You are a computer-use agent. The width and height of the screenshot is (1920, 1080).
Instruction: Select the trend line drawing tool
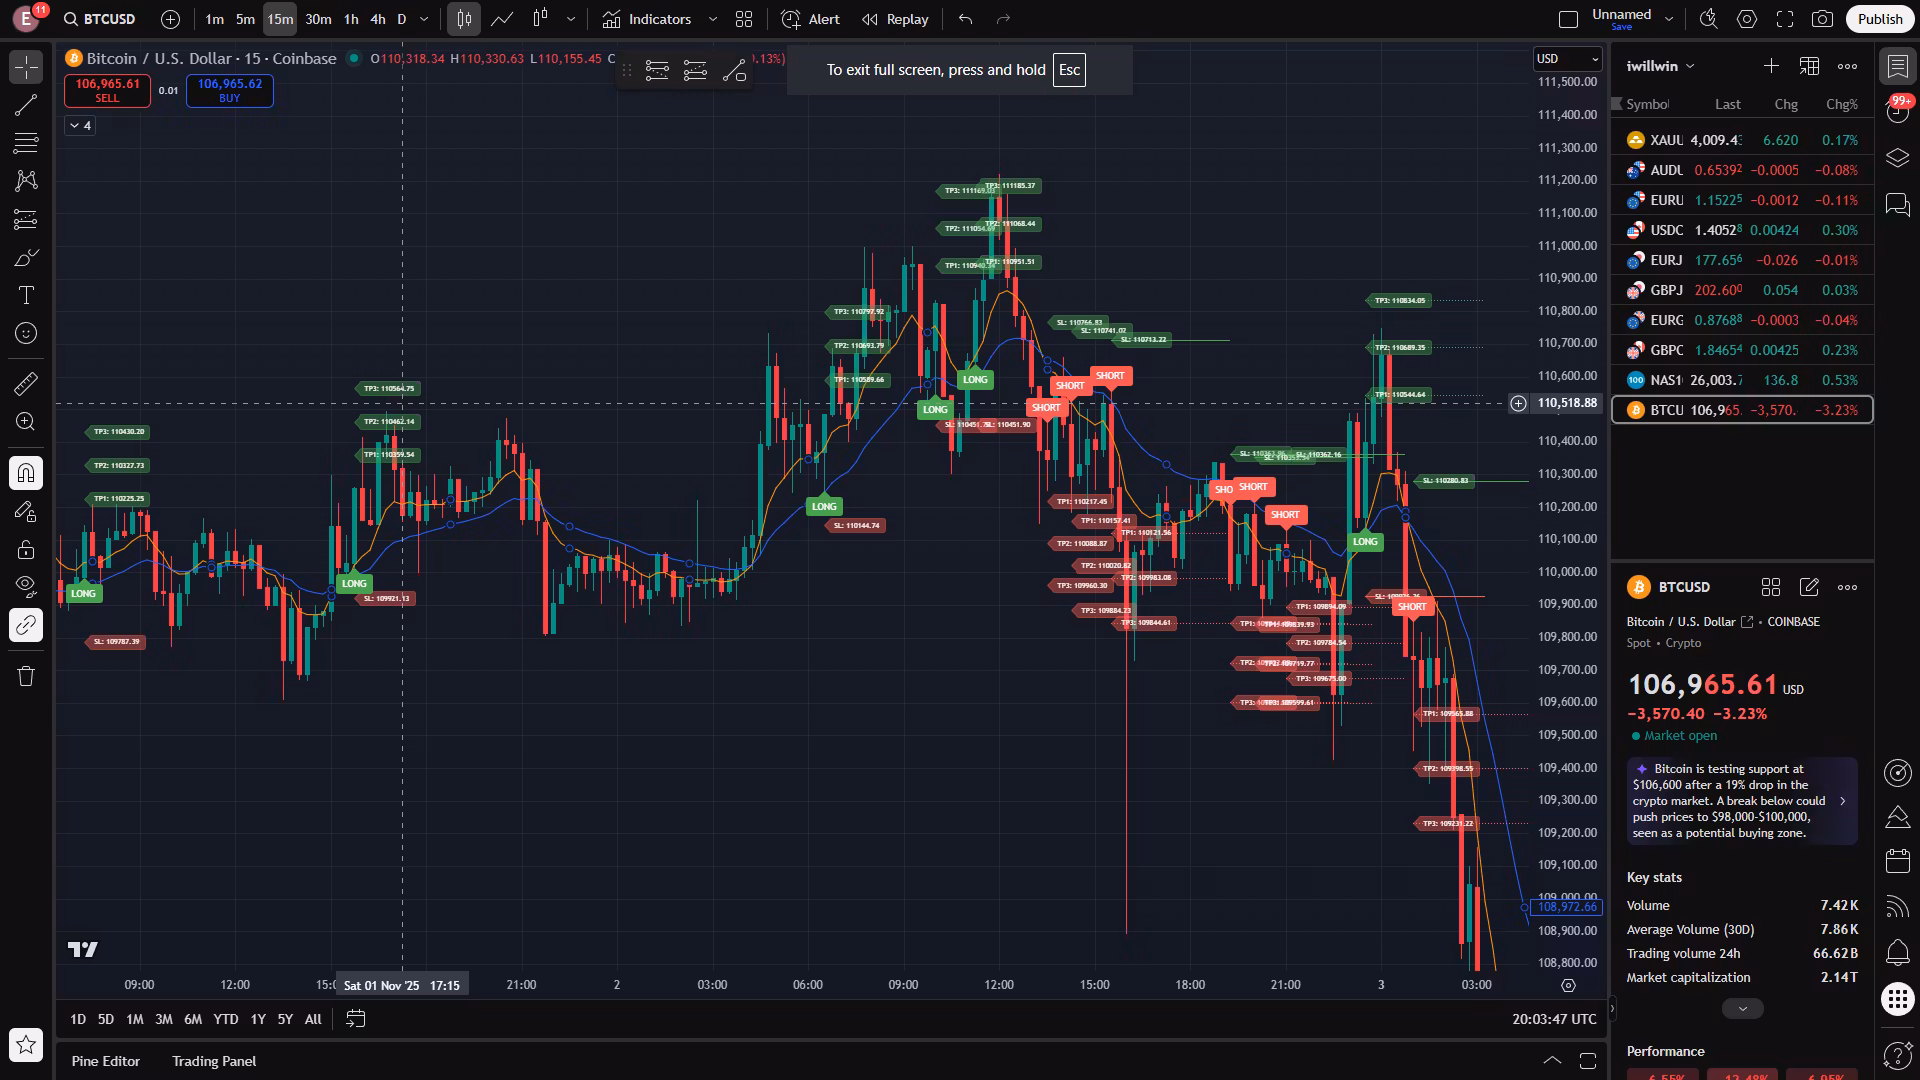coord(26,105)
